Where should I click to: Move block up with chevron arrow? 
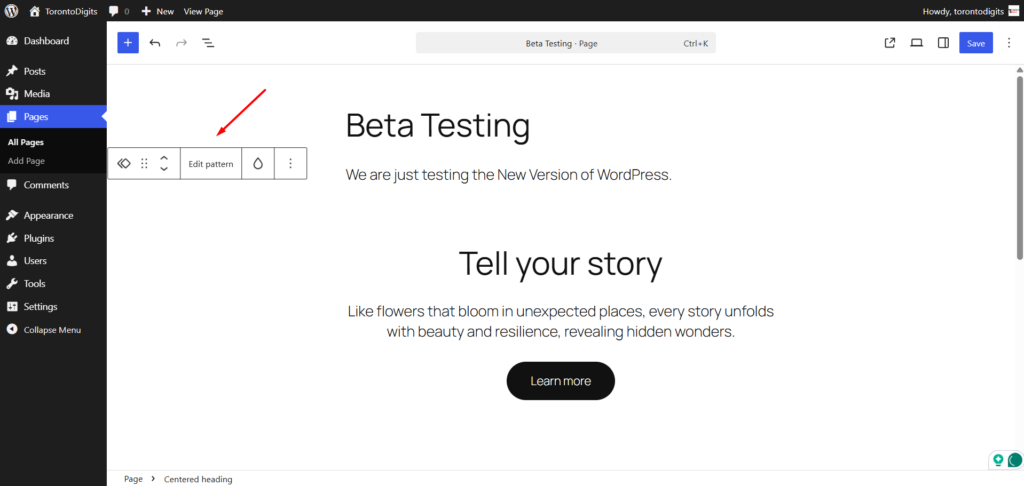pos(164,157)
